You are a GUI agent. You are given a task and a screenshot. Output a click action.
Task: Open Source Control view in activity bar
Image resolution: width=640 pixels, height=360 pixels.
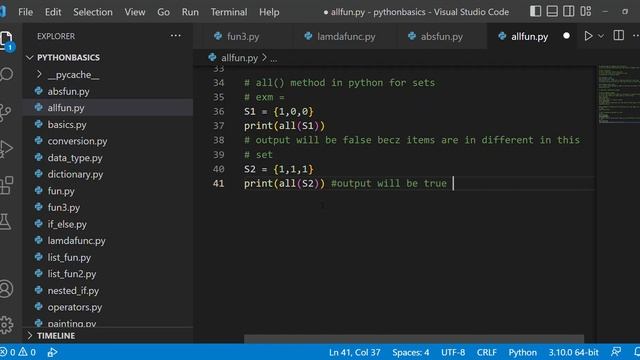coord(5,112)
